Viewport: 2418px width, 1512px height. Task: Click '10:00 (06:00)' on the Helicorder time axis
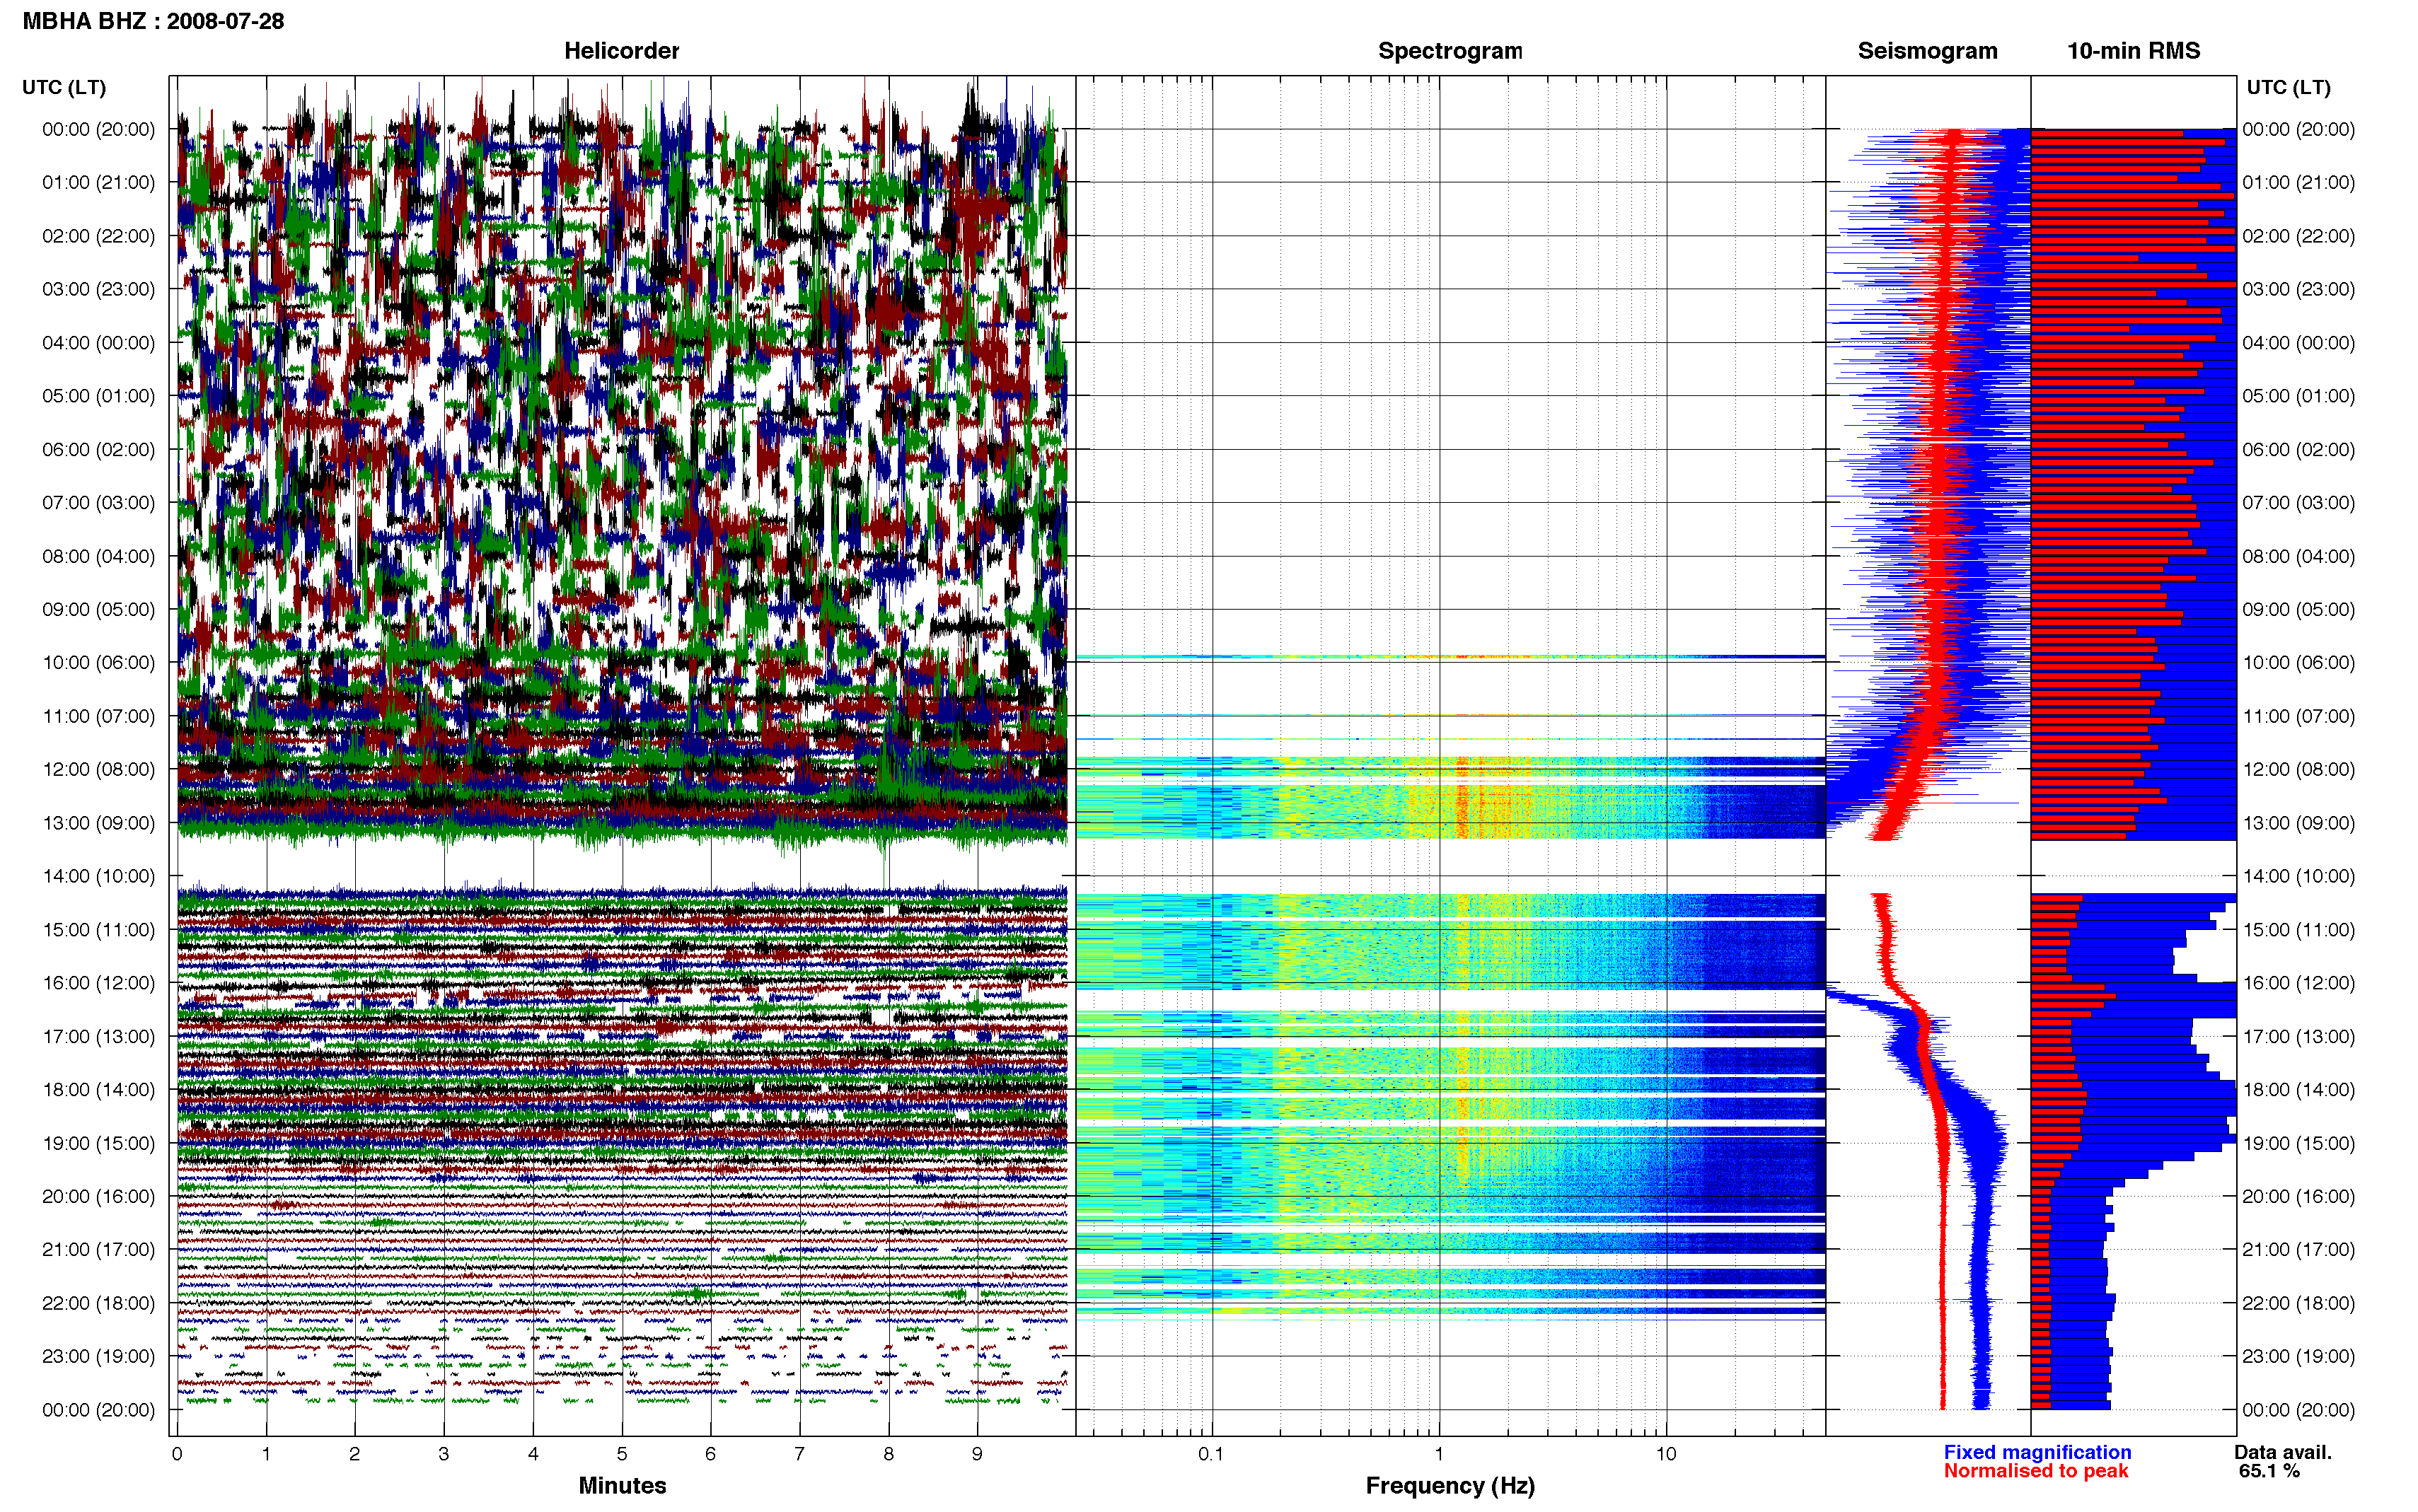coord(99,663)
